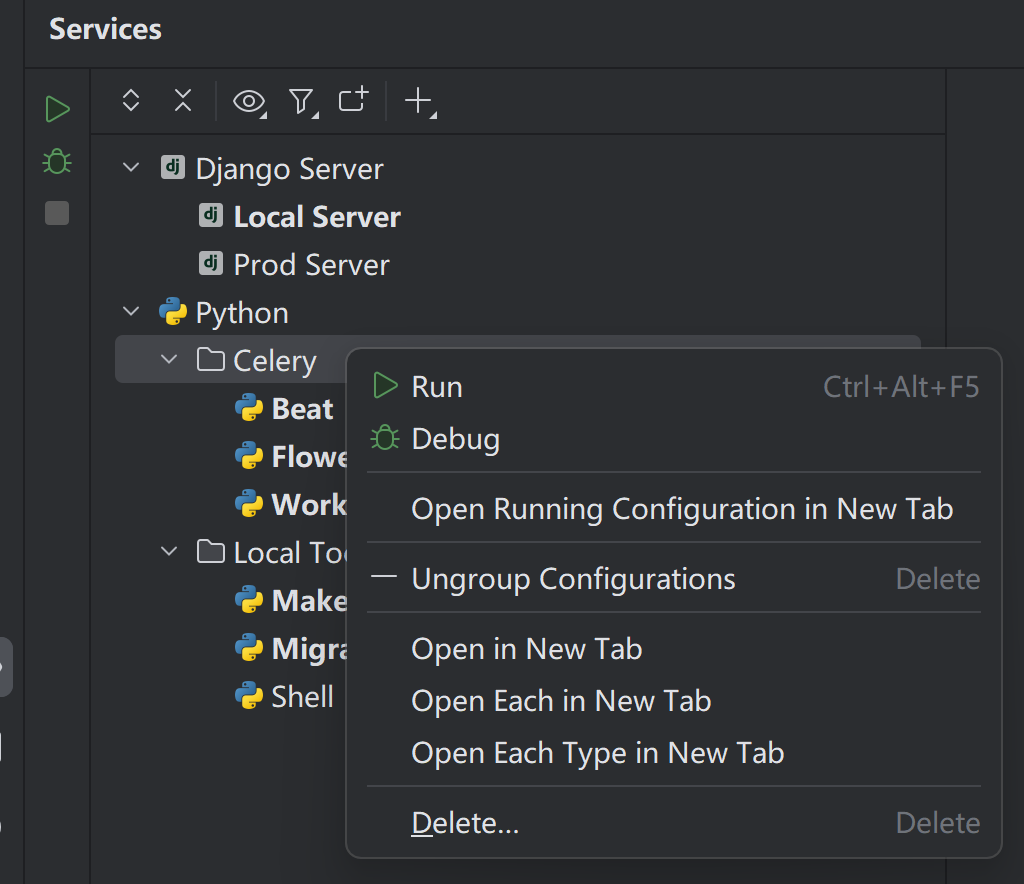Collapse the Local Tools folder chevron

click(169, 551)
